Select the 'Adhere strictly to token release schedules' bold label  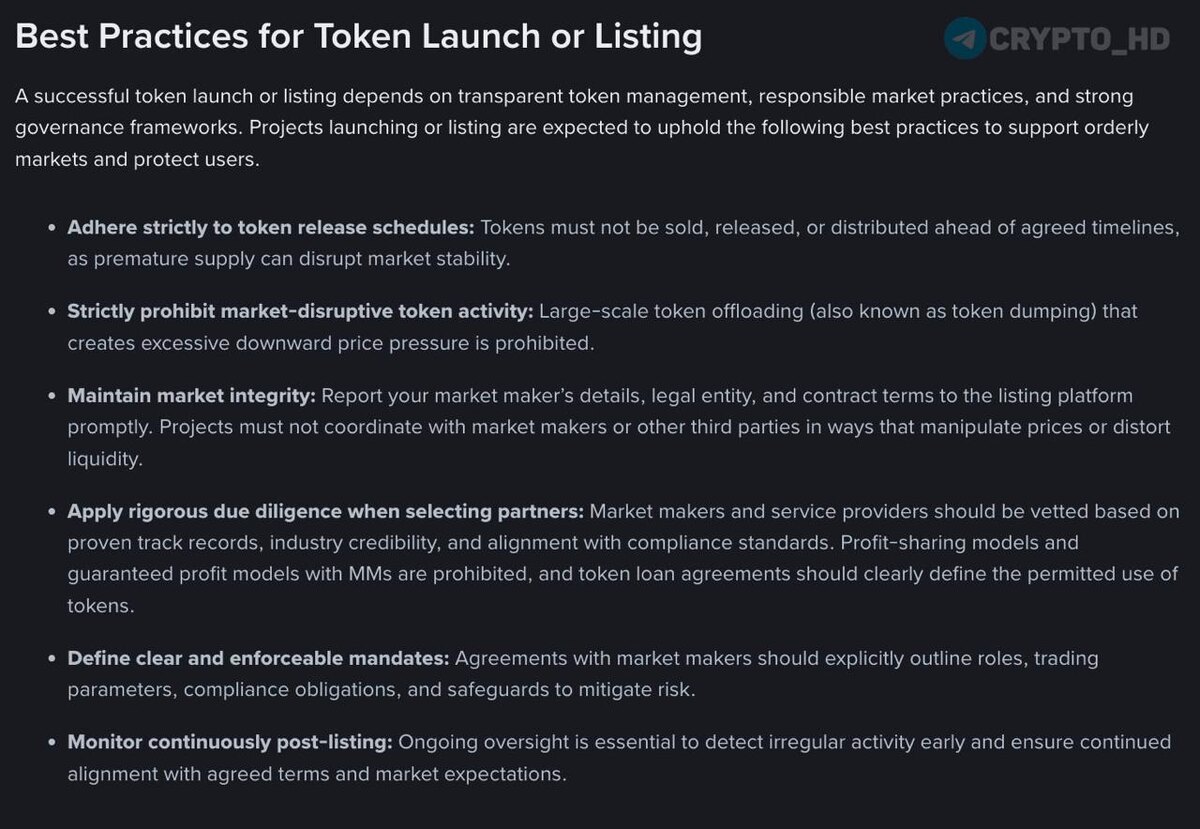(271, 227)
